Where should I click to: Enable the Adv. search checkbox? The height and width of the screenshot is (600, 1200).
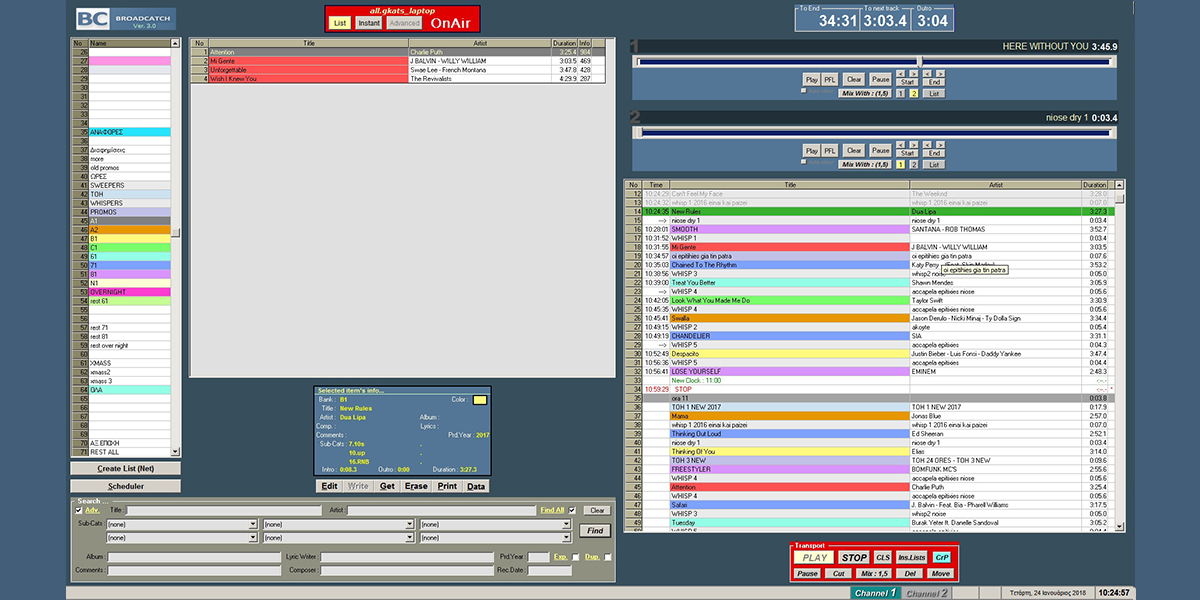78,510
